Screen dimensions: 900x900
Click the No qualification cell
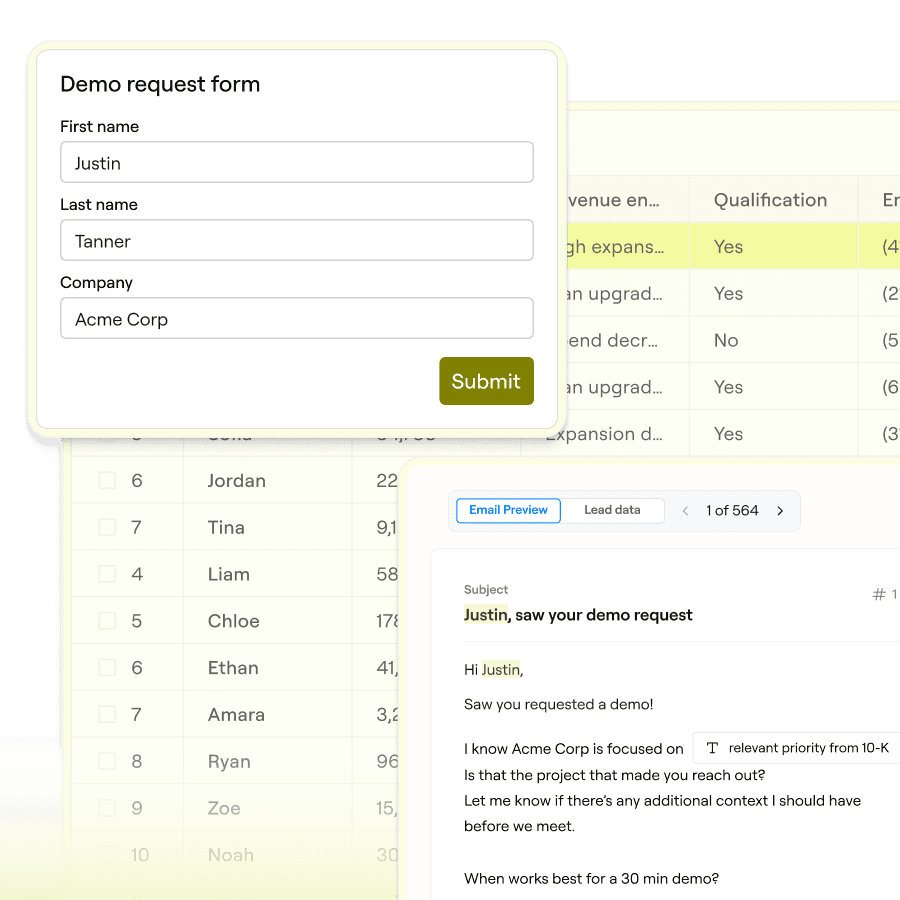(773, 340)
